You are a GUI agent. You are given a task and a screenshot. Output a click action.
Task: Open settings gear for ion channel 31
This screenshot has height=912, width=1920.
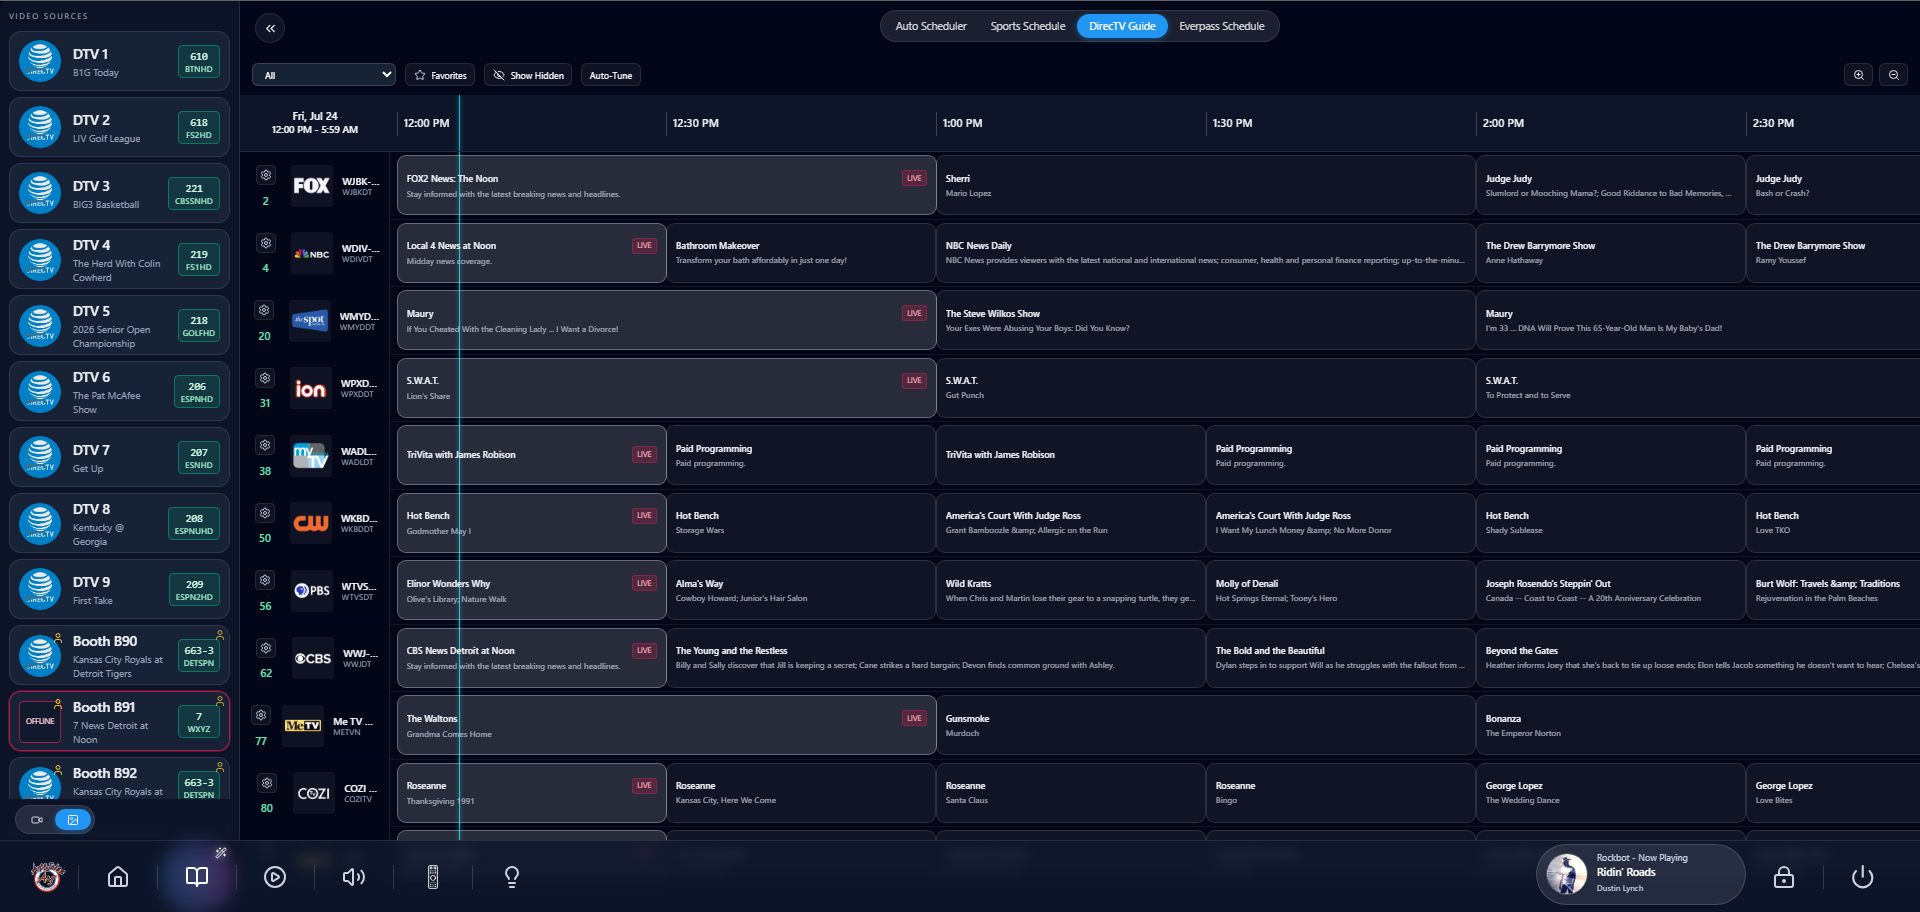click(x=265, y=378)
